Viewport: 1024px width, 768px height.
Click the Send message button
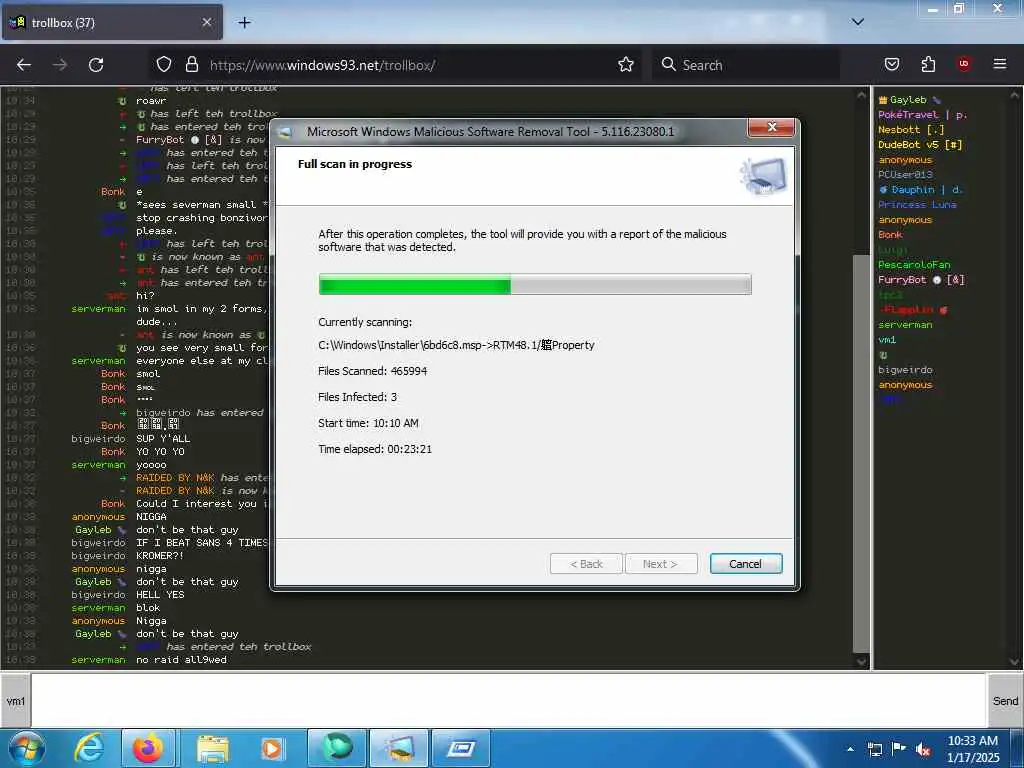tap(1005, 701)
